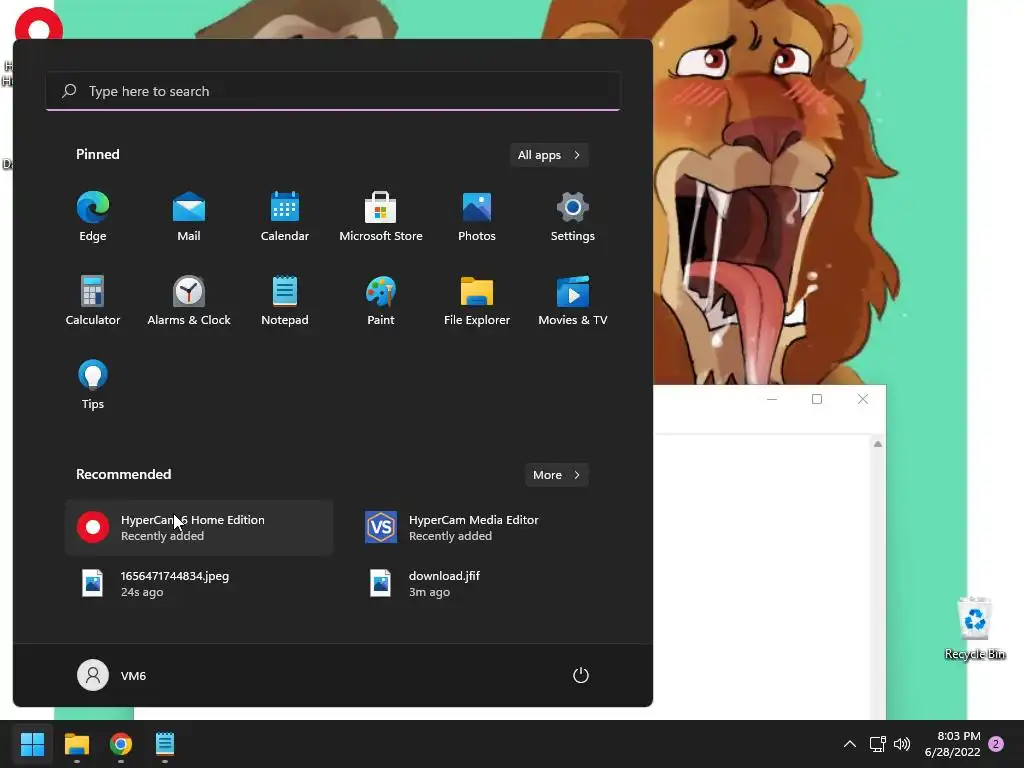
Task: Open the Edge browser pinned app
Action: [93, 217]
